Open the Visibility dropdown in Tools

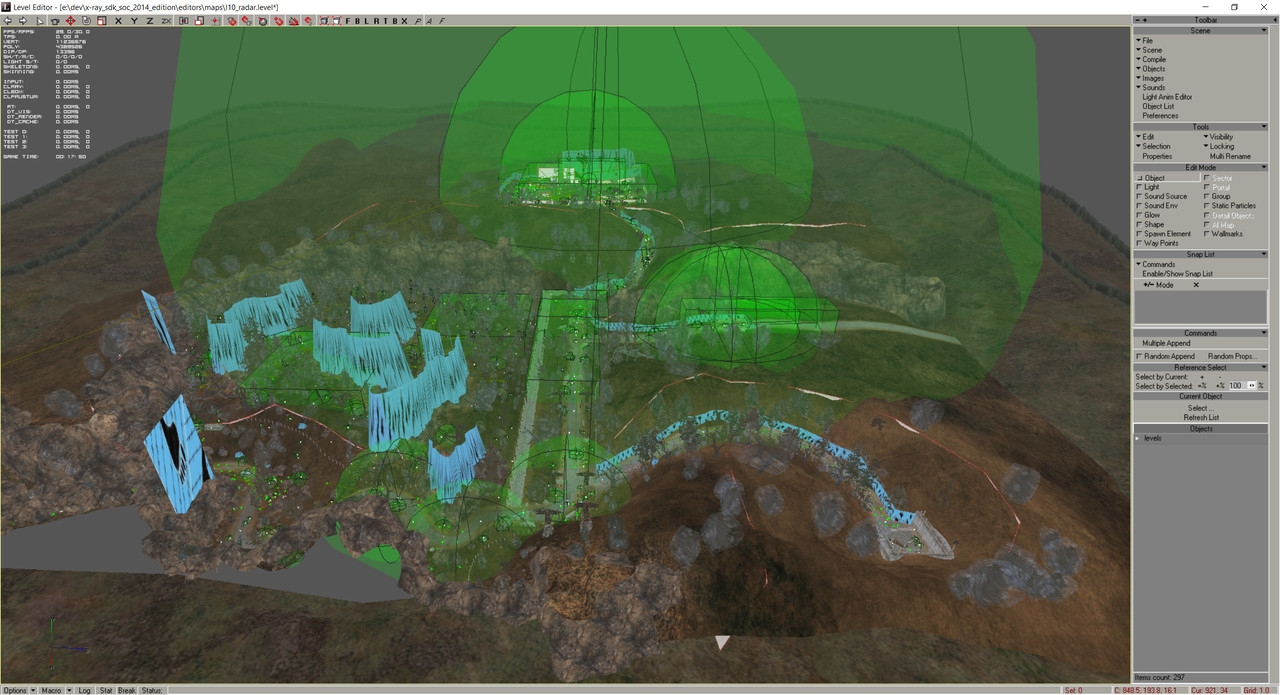pyautogui.click(x=1218, y=137)
